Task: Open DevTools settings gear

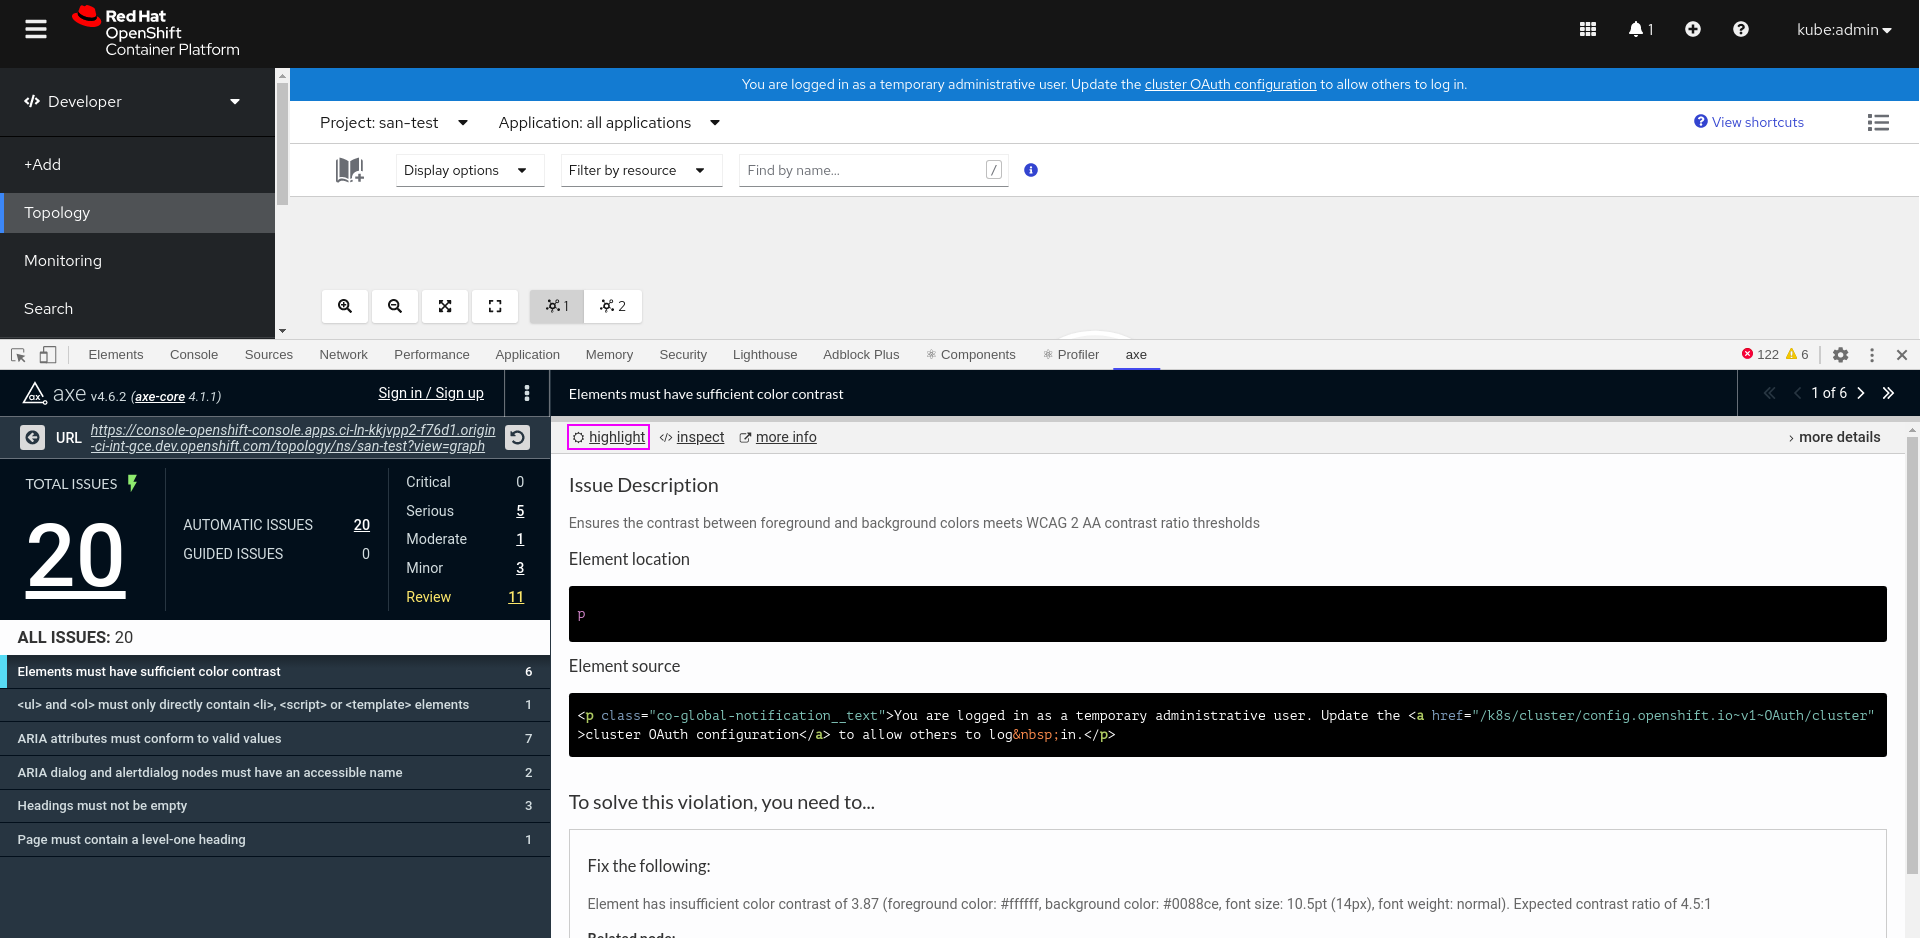Action: coord(1841,355)
